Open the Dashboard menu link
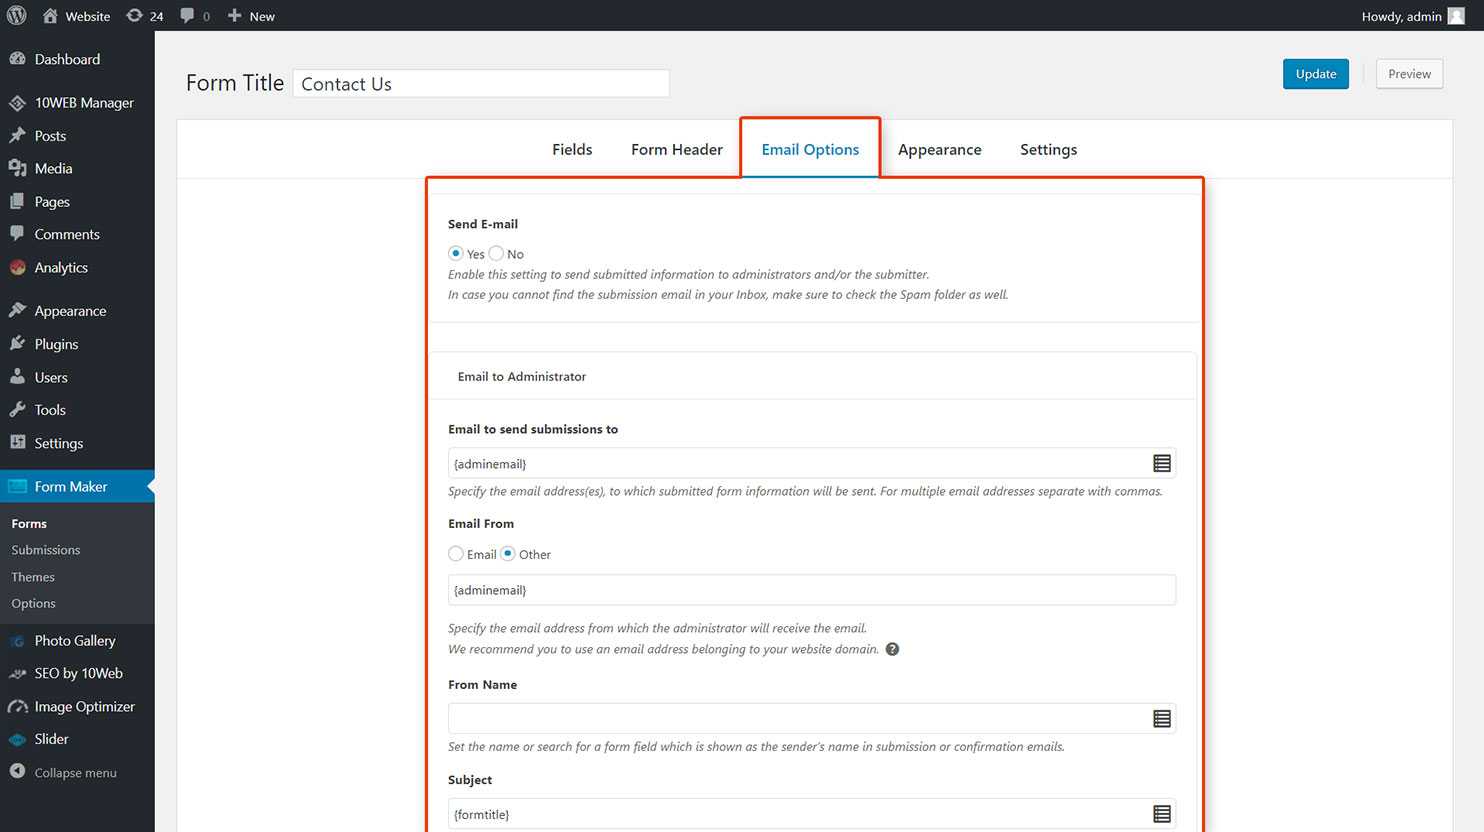 pos(67,59)
